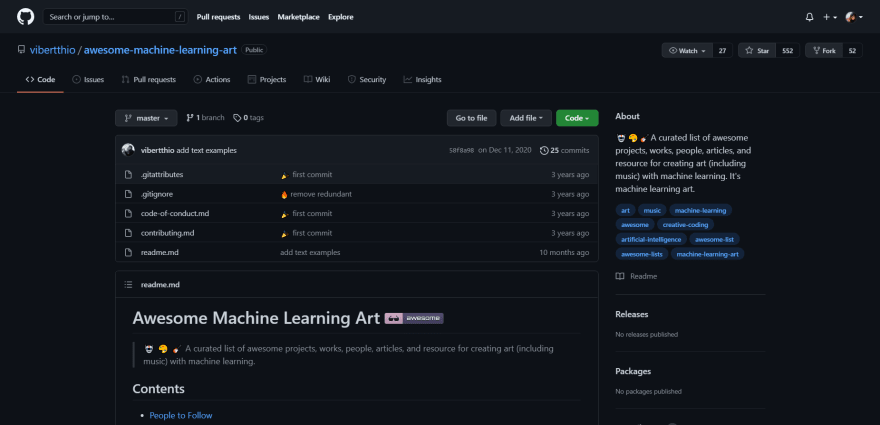880x425 pixels.
Task: Open the stargazers count 552
Action: point(787,51)
